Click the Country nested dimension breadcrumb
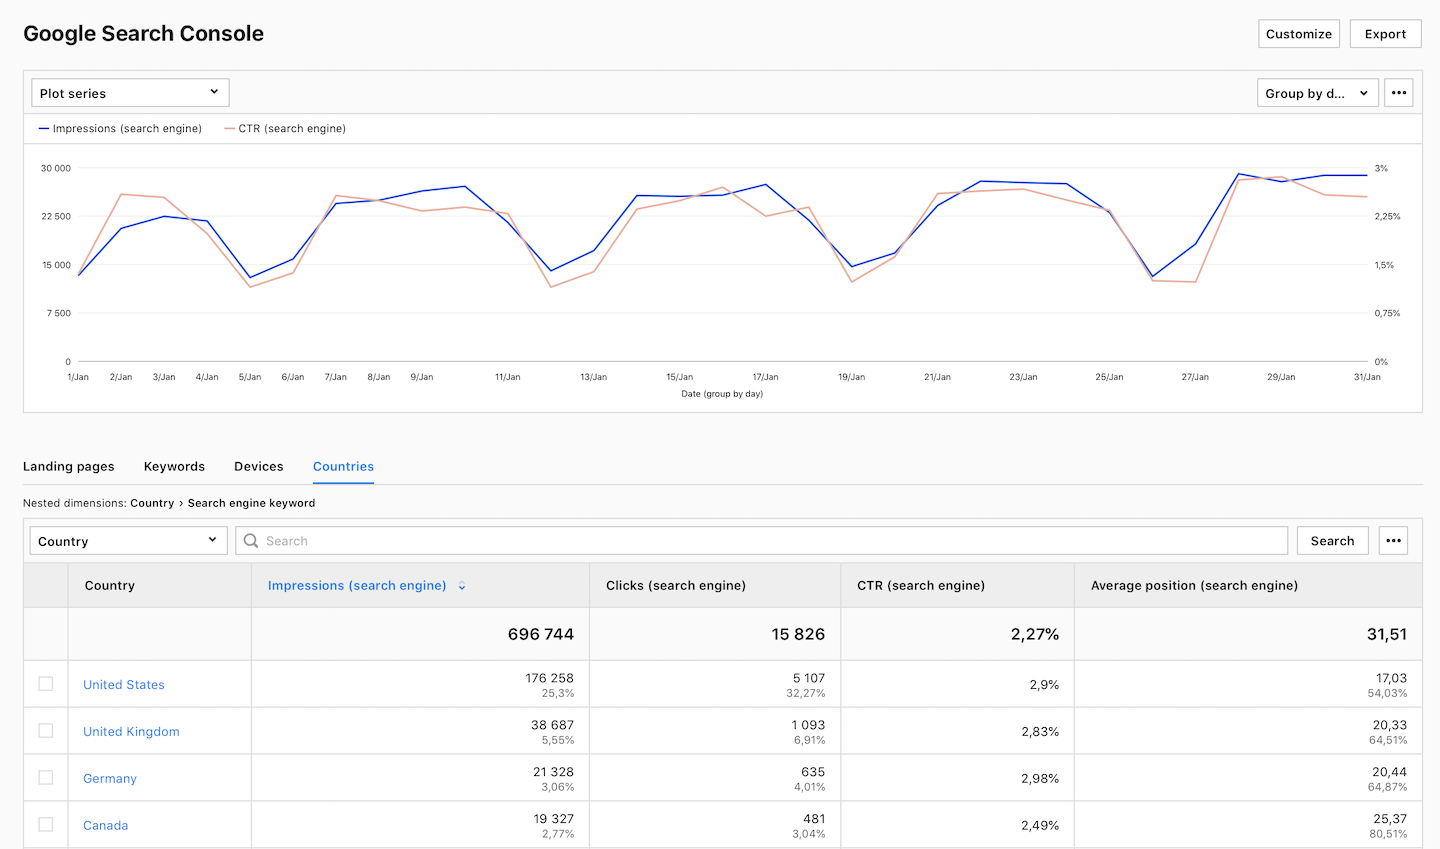Image resolution: width=1440 pixels, height=849 pixels. tap(152, 503)
